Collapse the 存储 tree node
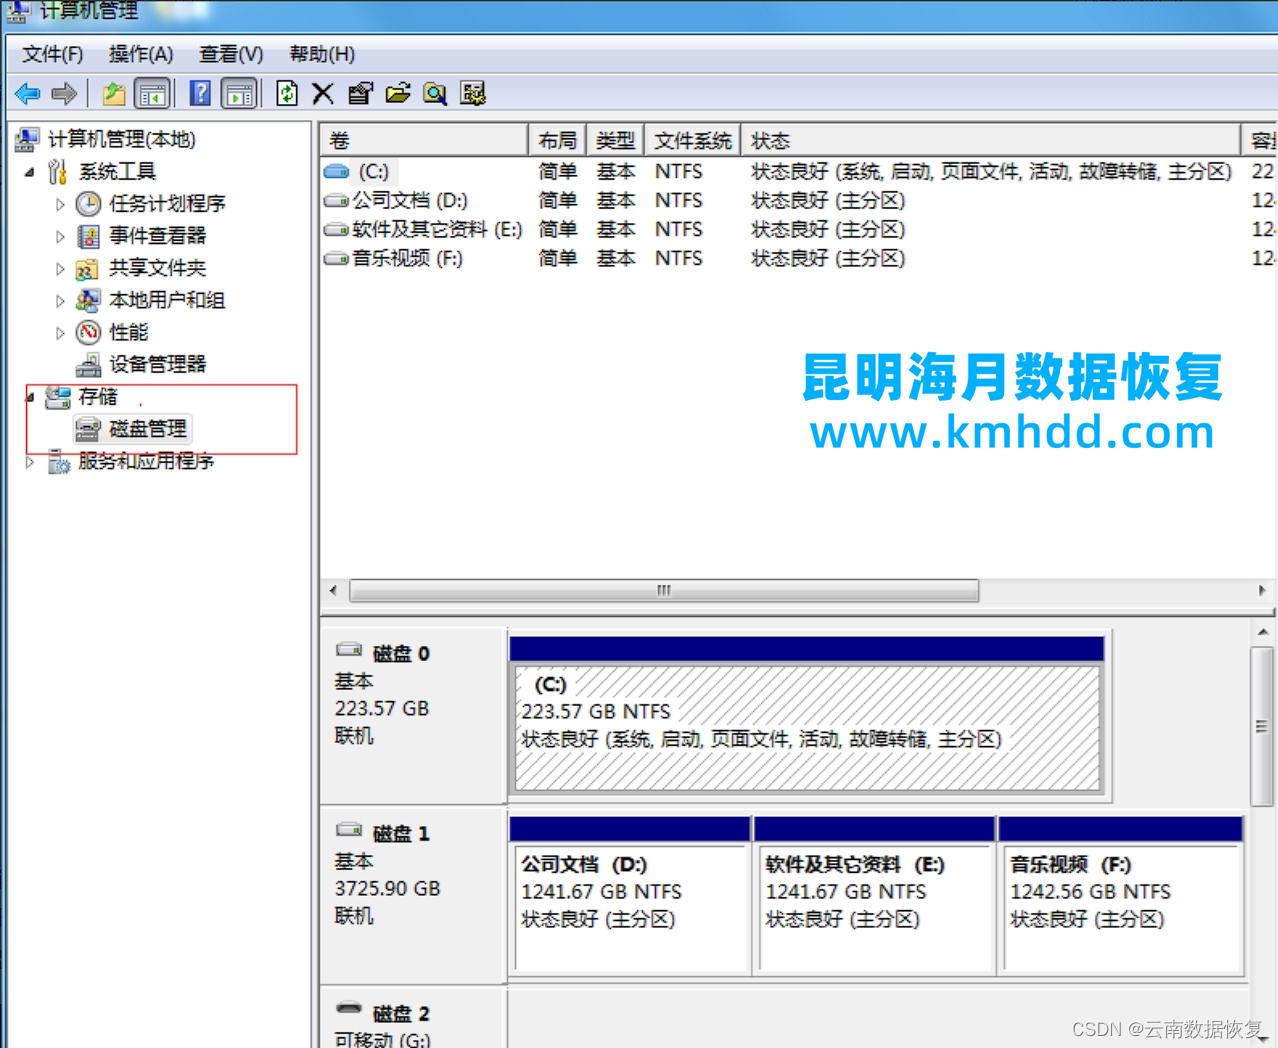The height and width of the screenshot is (1048, 1278). coord(30,397)
